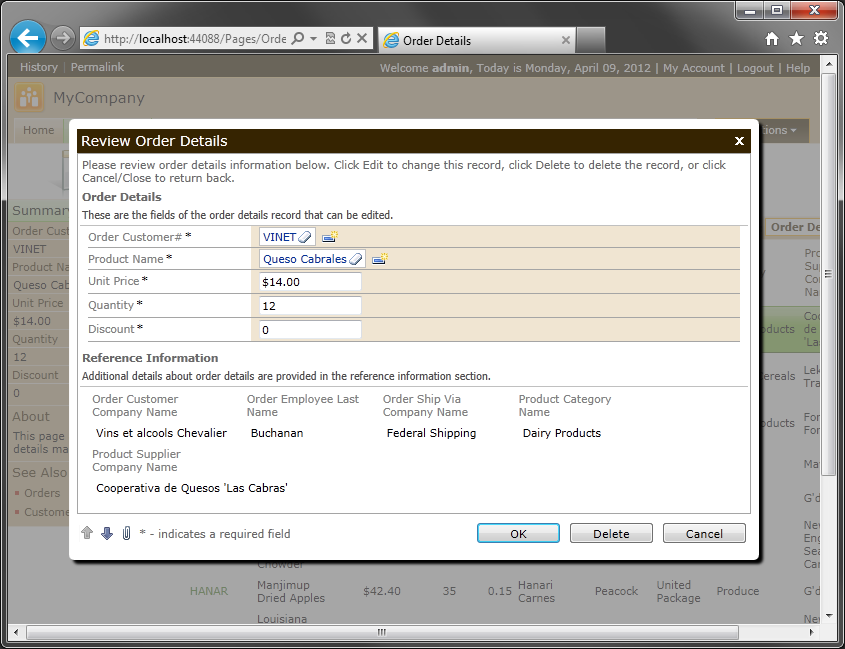Click the vertical scrollbar thumb
845x649 pixels.
828,274
